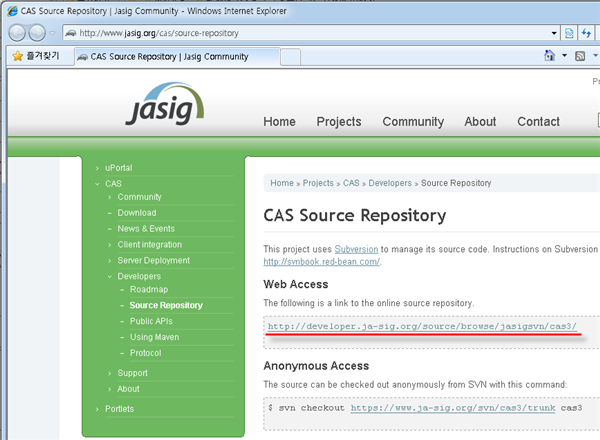Open Favorites star button
600x440 pixels.
tap(36, 56)
